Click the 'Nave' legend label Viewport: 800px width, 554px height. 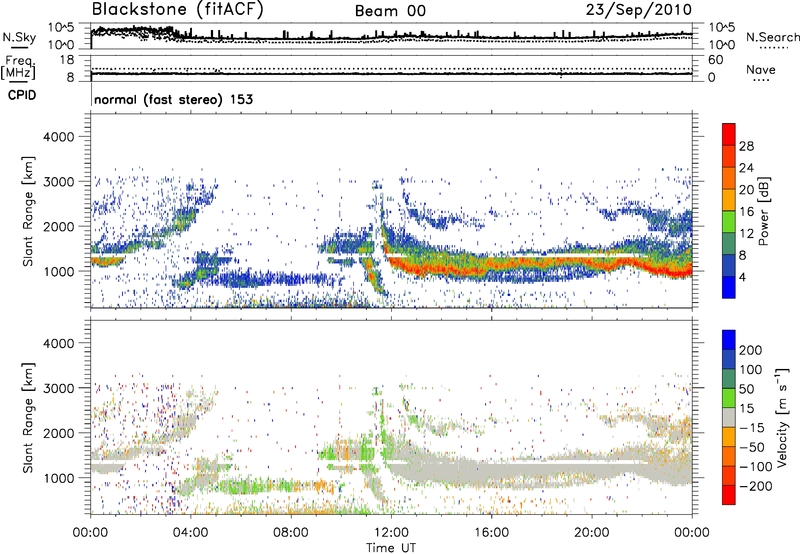pyautogui.click(x=761, y=70)
